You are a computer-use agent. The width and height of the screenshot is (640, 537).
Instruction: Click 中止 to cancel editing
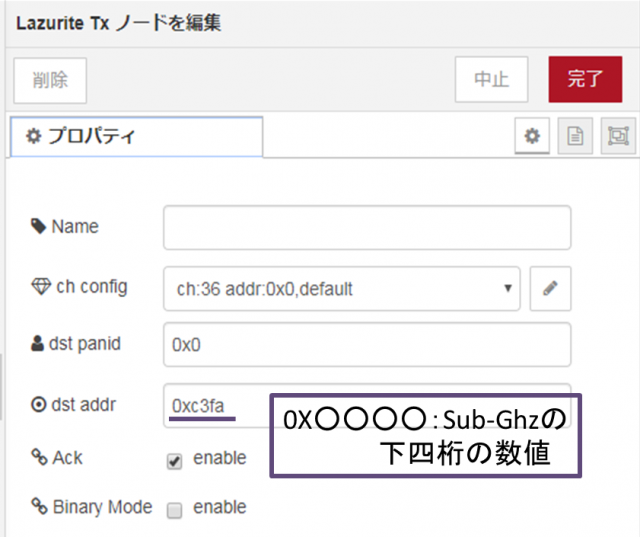click(x=491, y=79)
